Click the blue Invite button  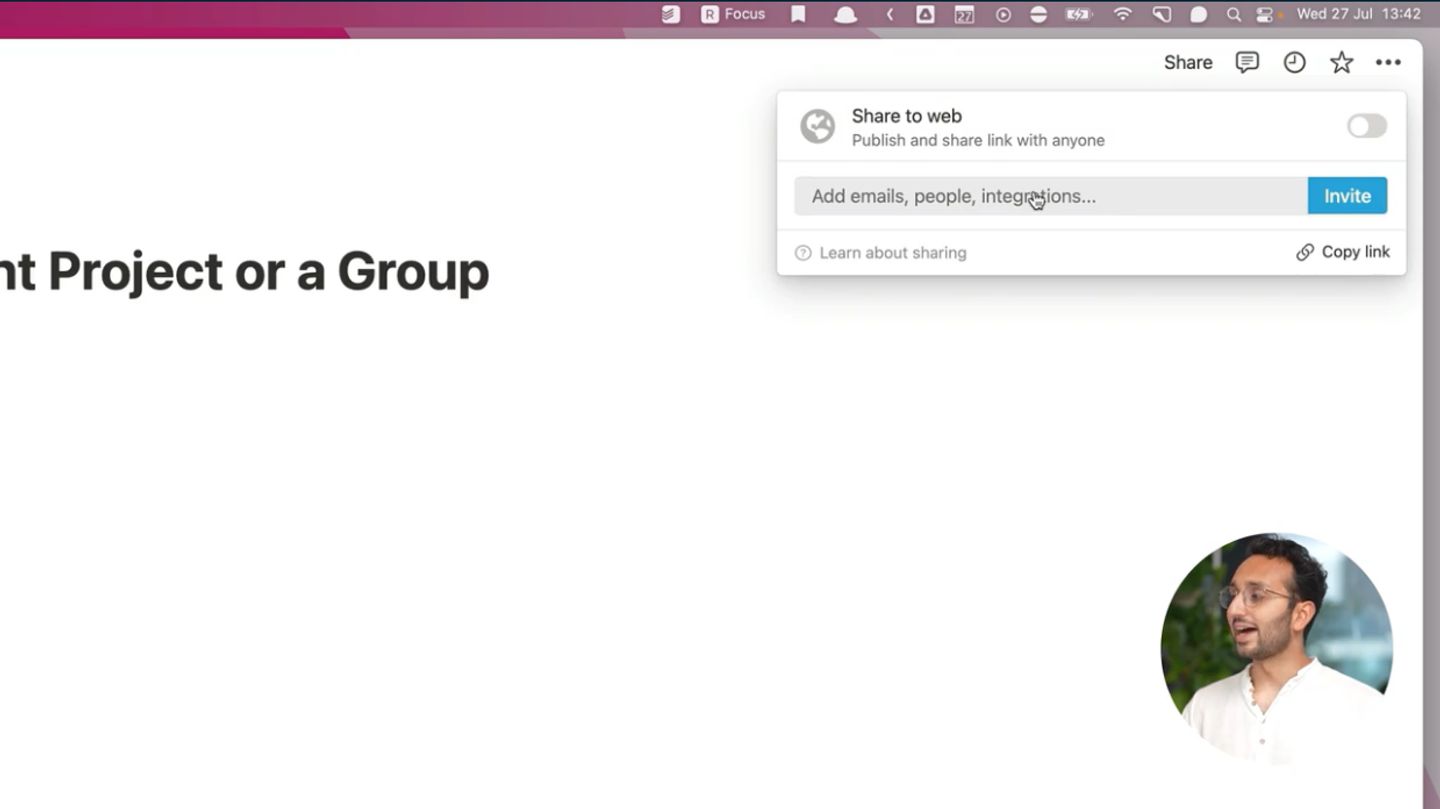1347,196
